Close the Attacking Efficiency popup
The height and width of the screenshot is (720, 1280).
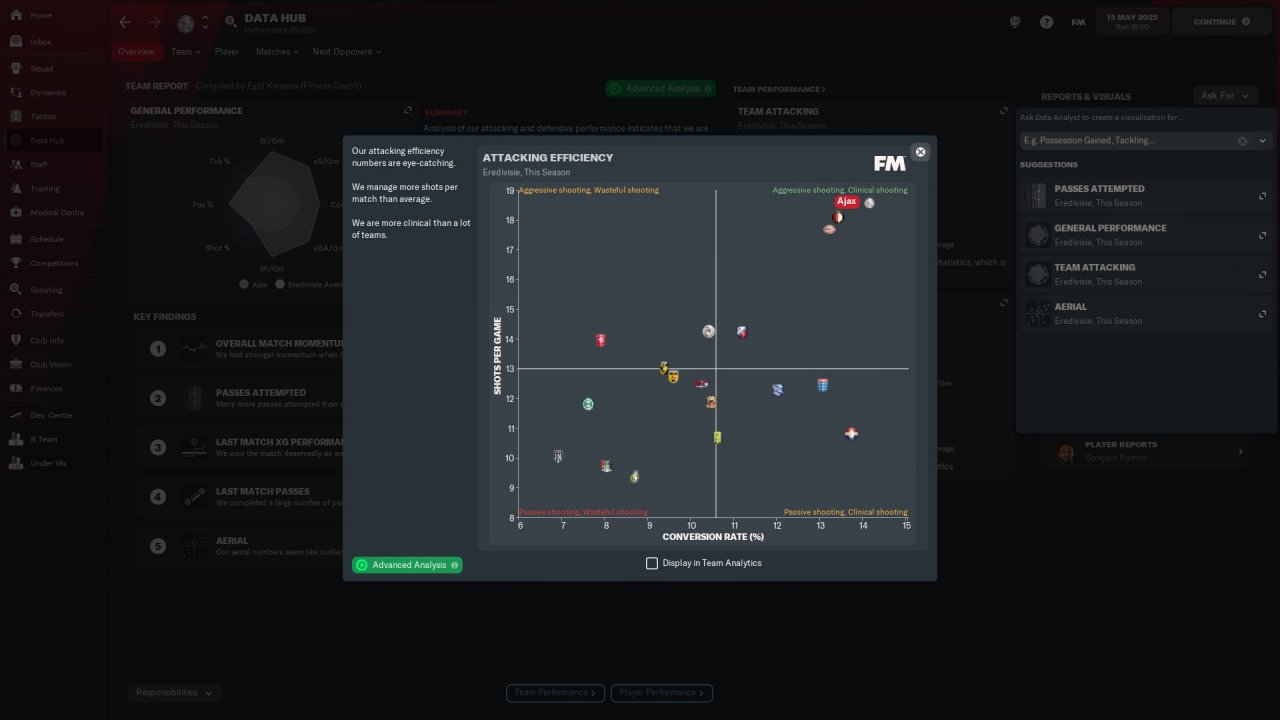(x=920, y=152)
